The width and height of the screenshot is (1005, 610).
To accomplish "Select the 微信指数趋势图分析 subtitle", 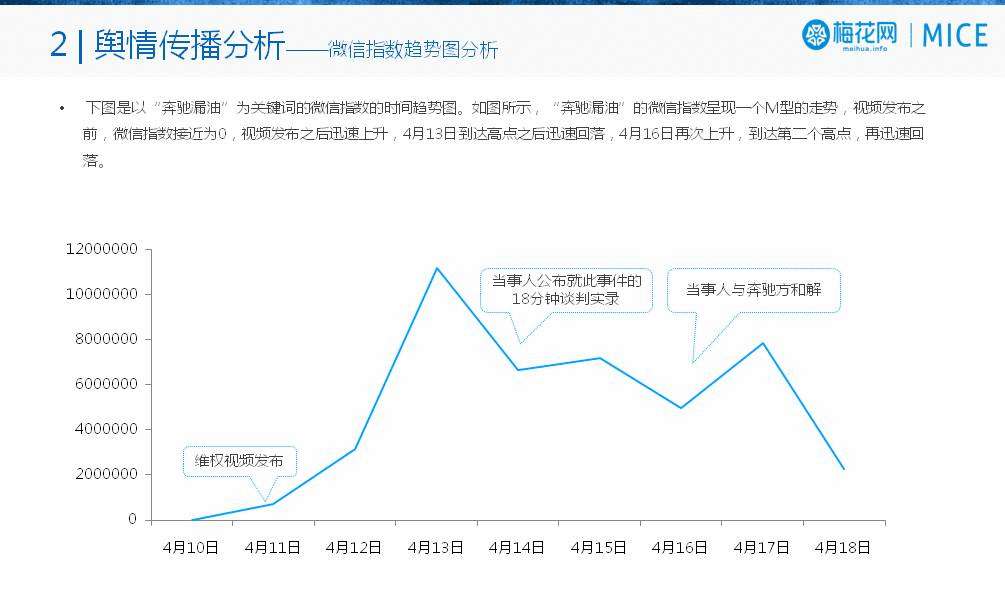I will click(x=413, y=50).
